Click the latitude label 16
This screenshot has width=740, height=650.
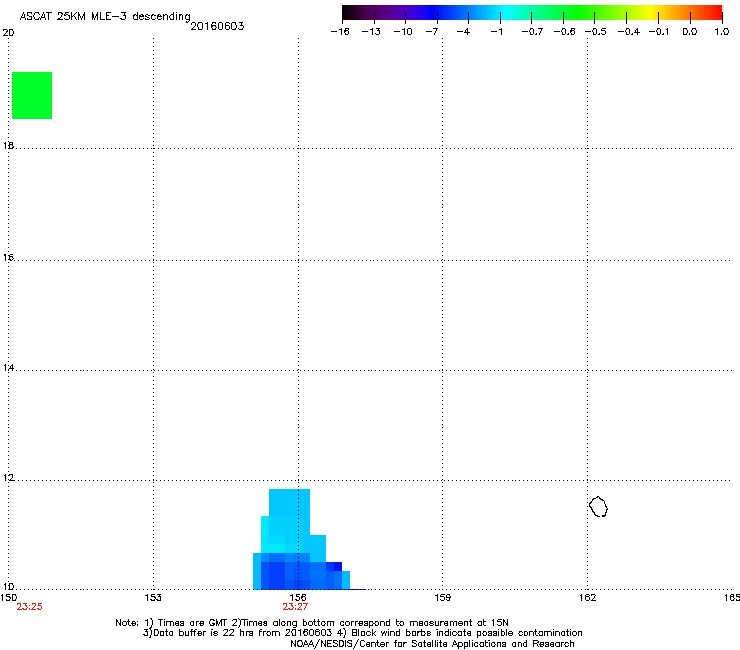tap(8, 257)
